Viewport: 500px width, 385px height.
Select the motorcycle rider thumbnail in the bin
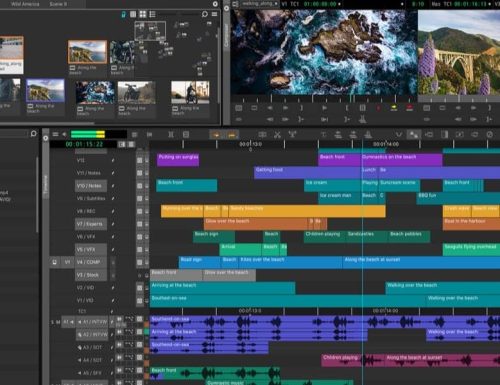point(190,92)
